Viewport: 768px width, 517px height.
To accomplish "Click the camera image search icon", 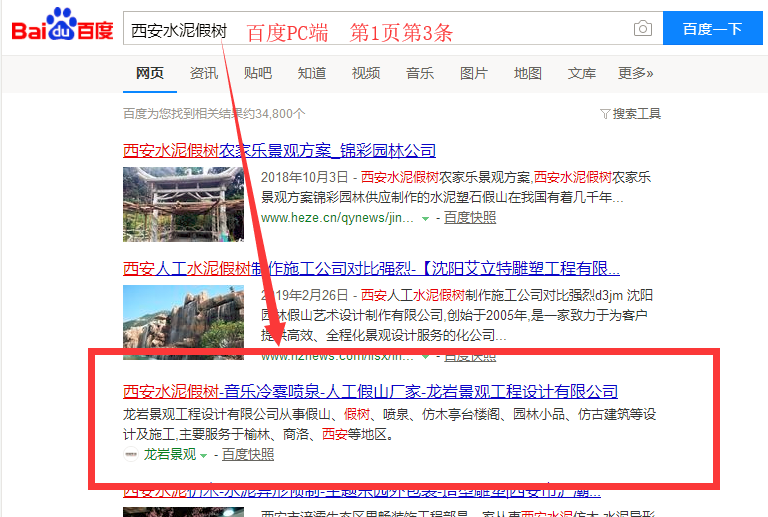I will pos(643,28).
